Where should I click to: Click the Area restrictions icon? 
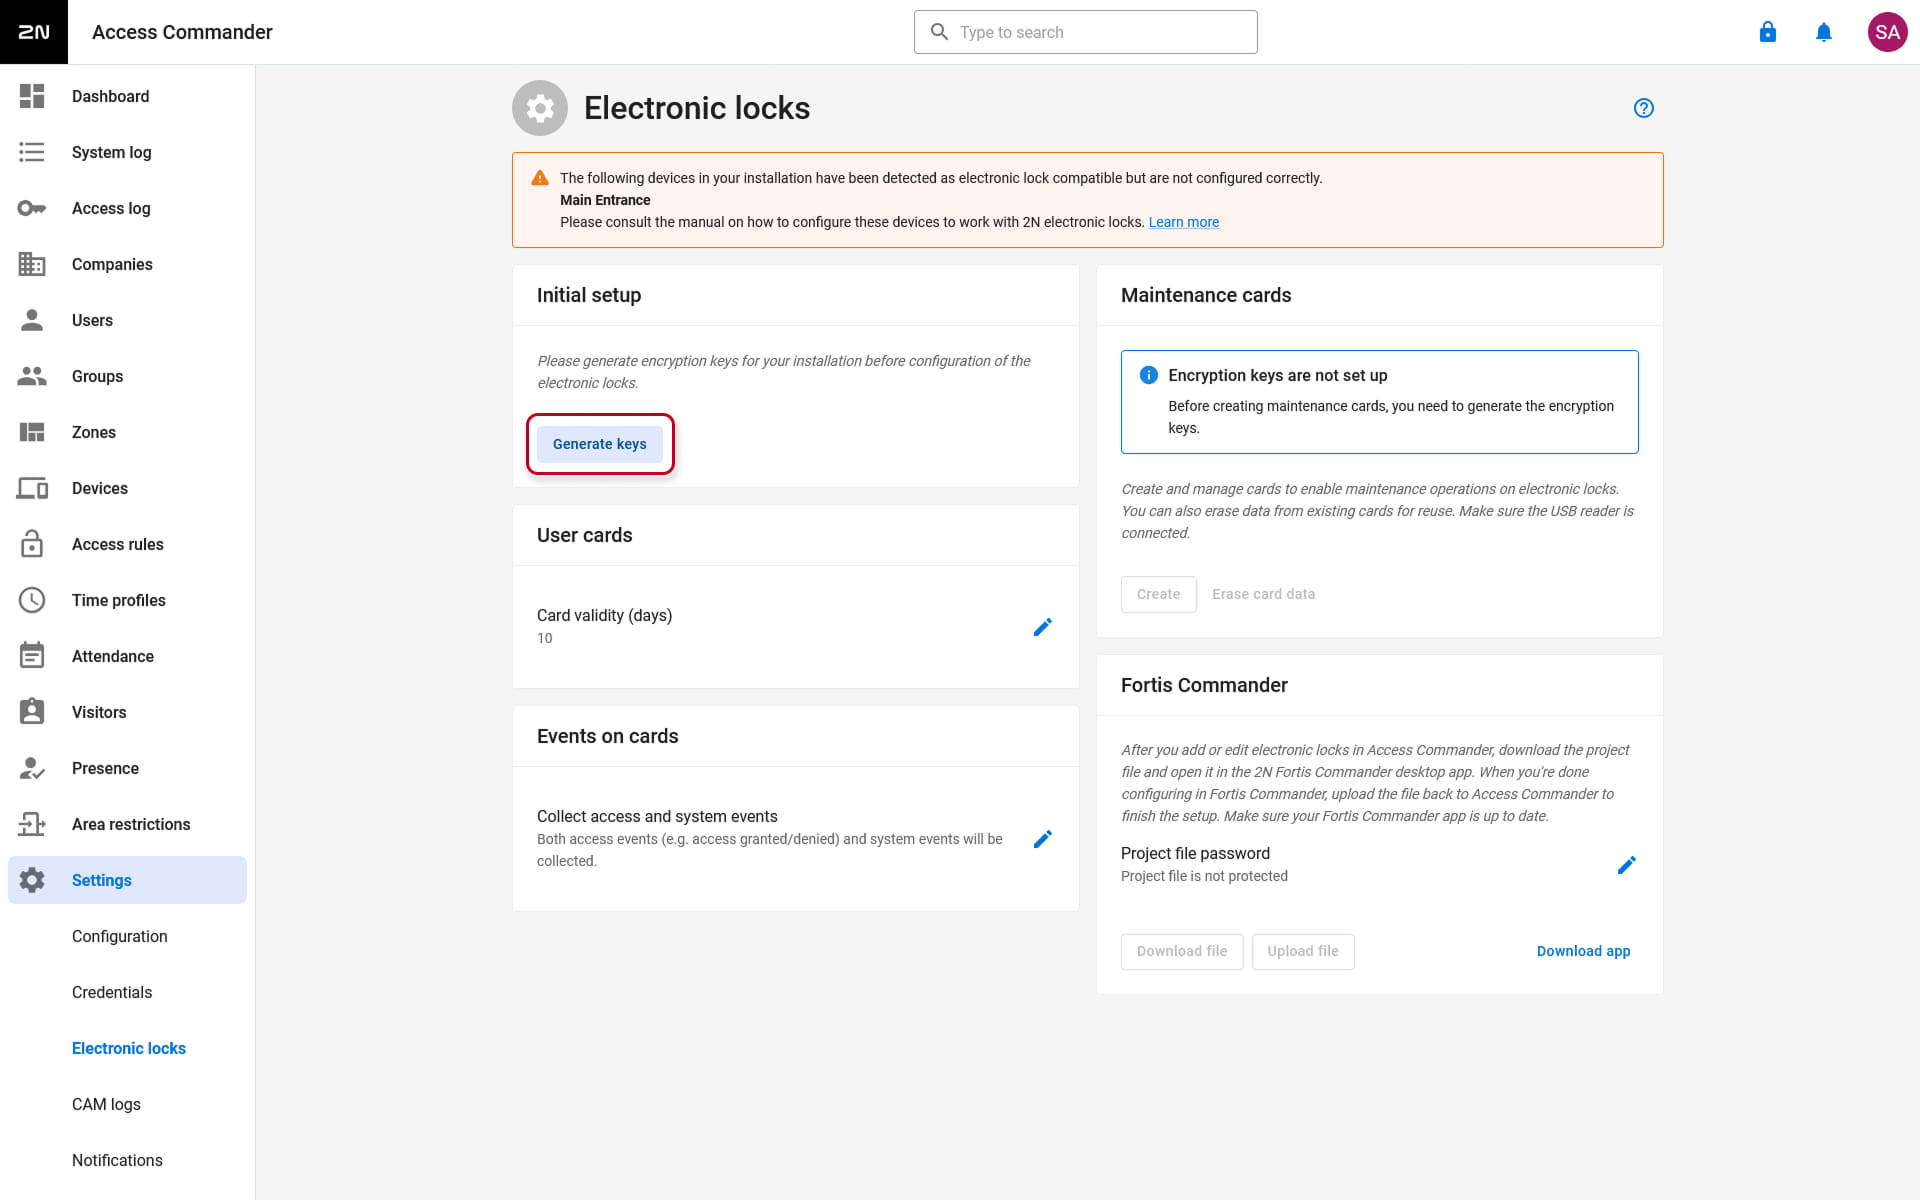coord(32,824)
